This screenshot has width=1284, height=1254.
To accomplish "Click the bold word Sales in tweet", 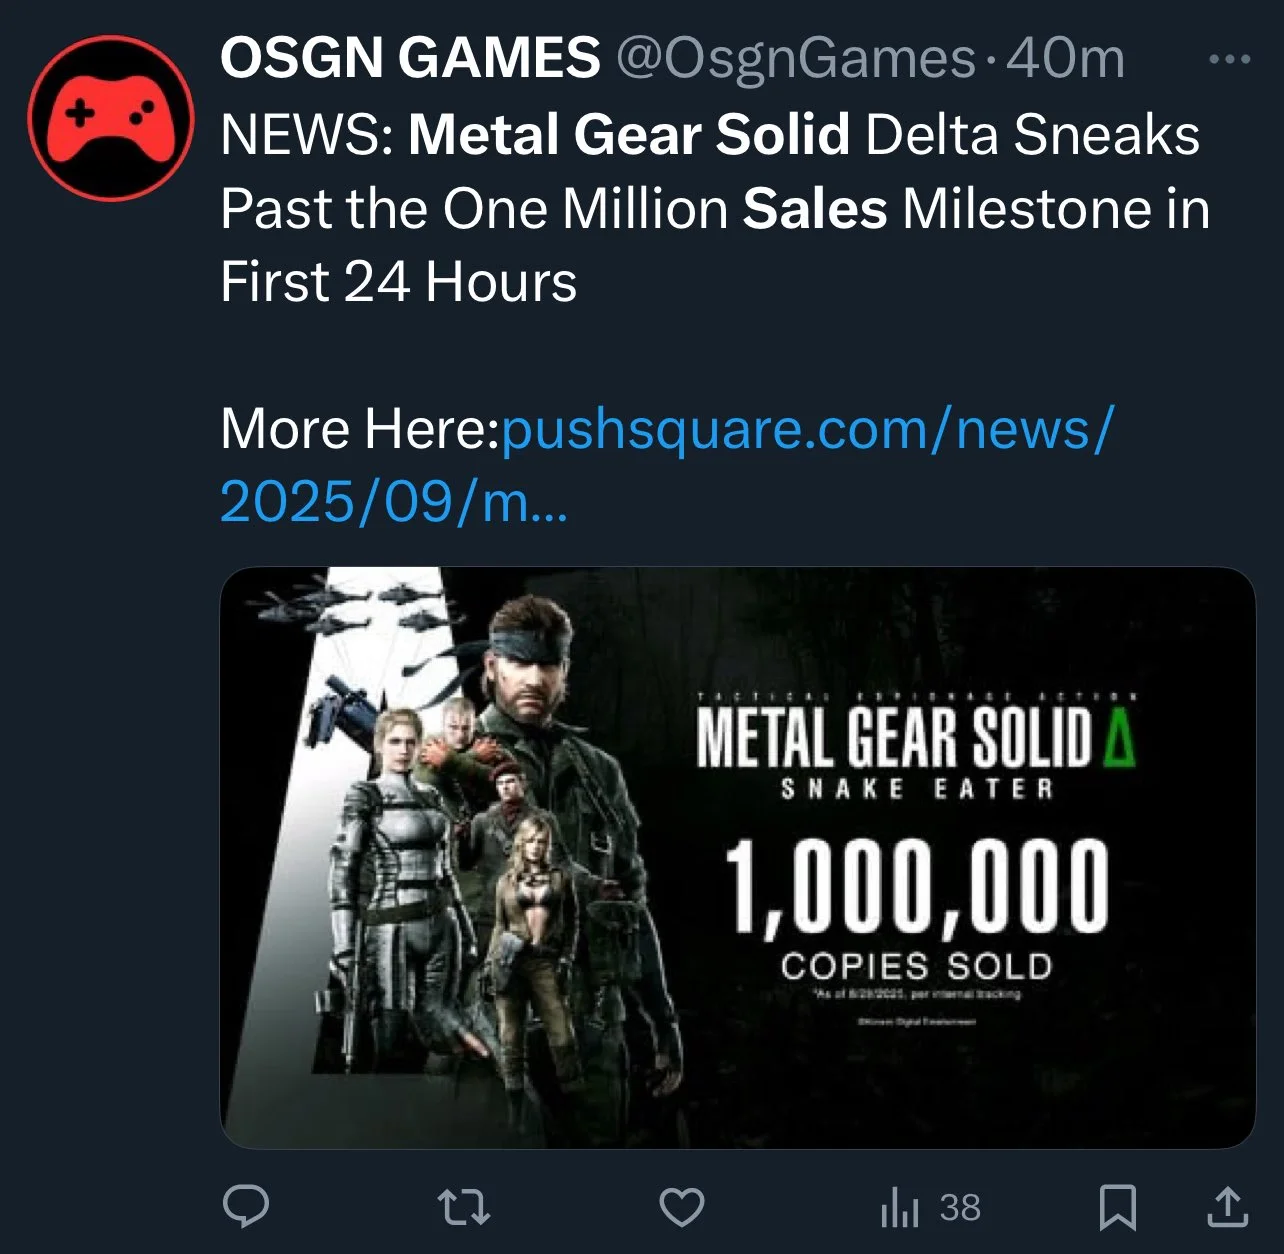I will pyautogui.click(x=815, y=208).
